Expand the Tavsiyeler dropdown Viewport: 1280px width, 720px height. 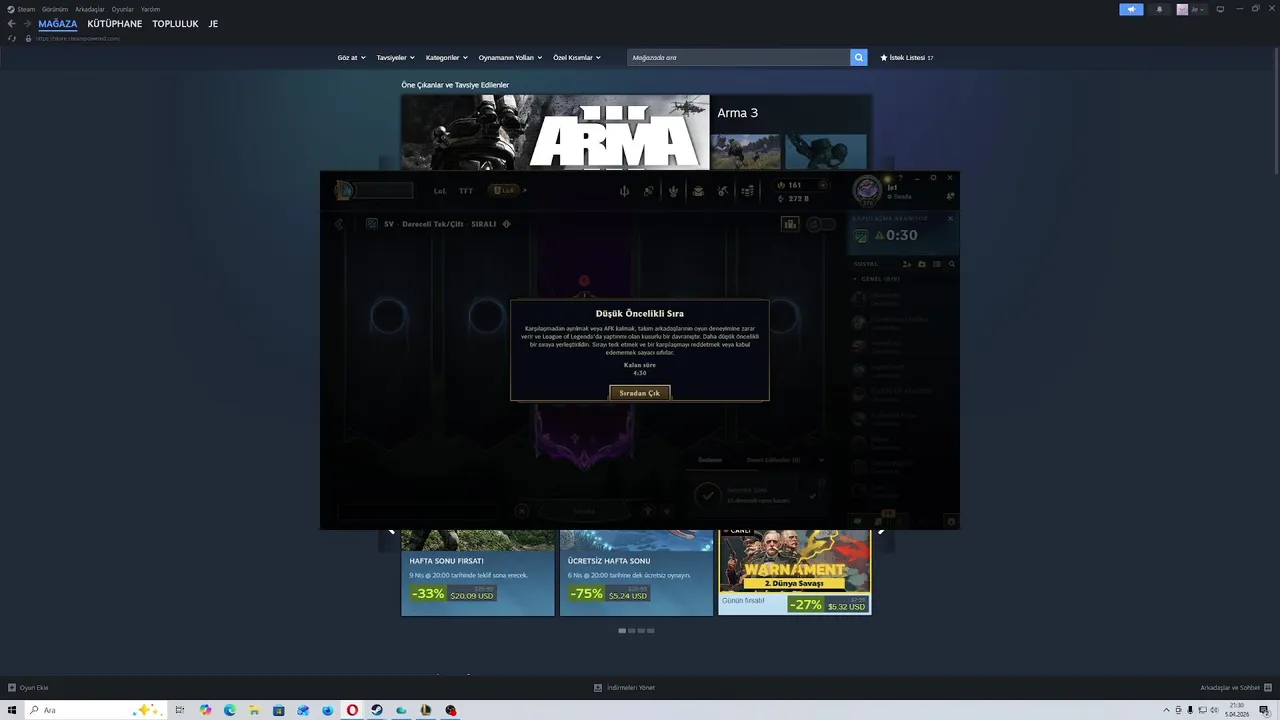coord(395,58)
